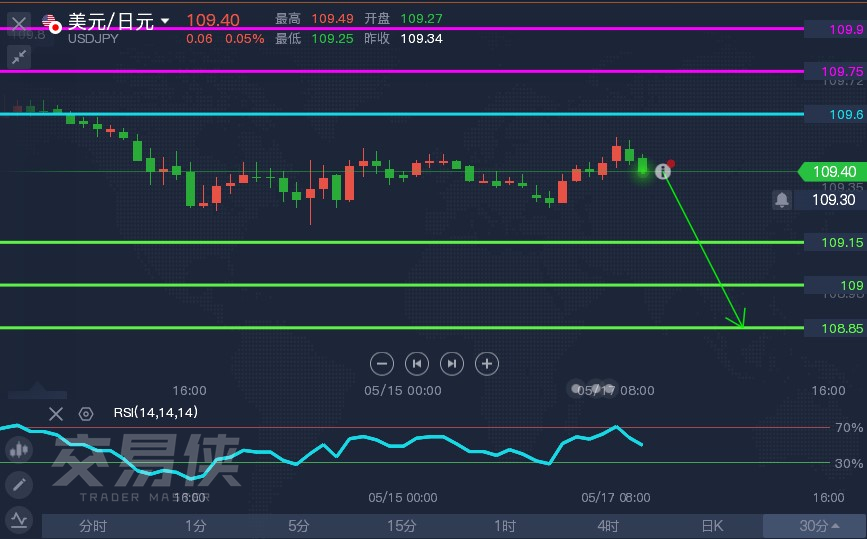The width and height of the screenshot is (867, 539).
Task: Open candlestick chart type icon in sidebar
Action: point(19,449)
